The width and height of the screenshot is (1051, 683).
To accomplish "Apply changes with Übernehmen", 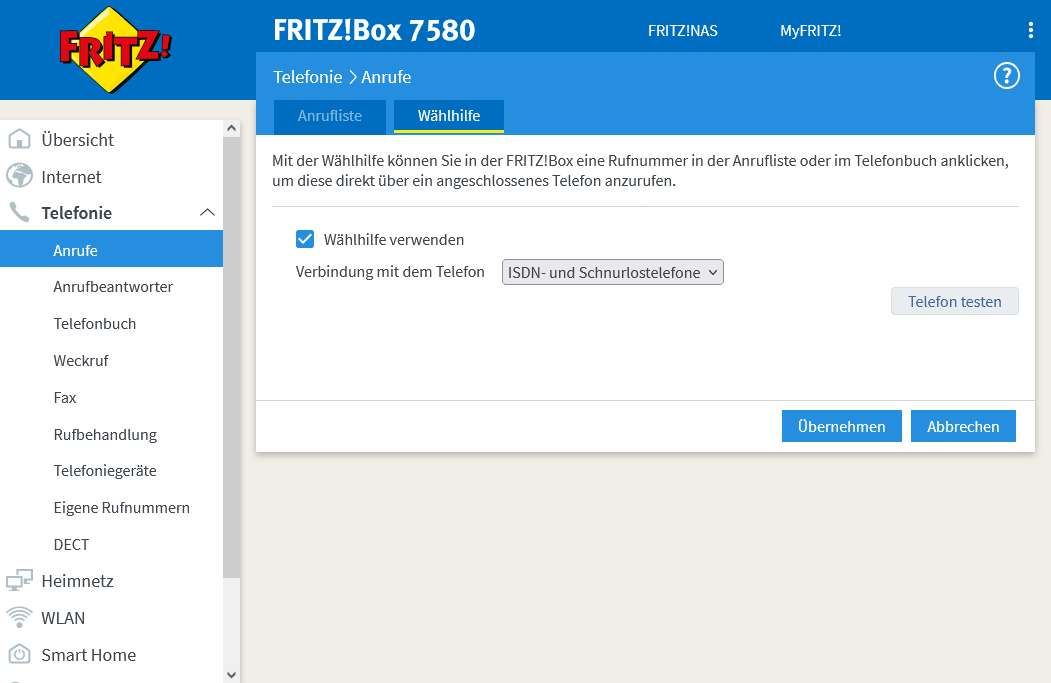I will 841,426.
